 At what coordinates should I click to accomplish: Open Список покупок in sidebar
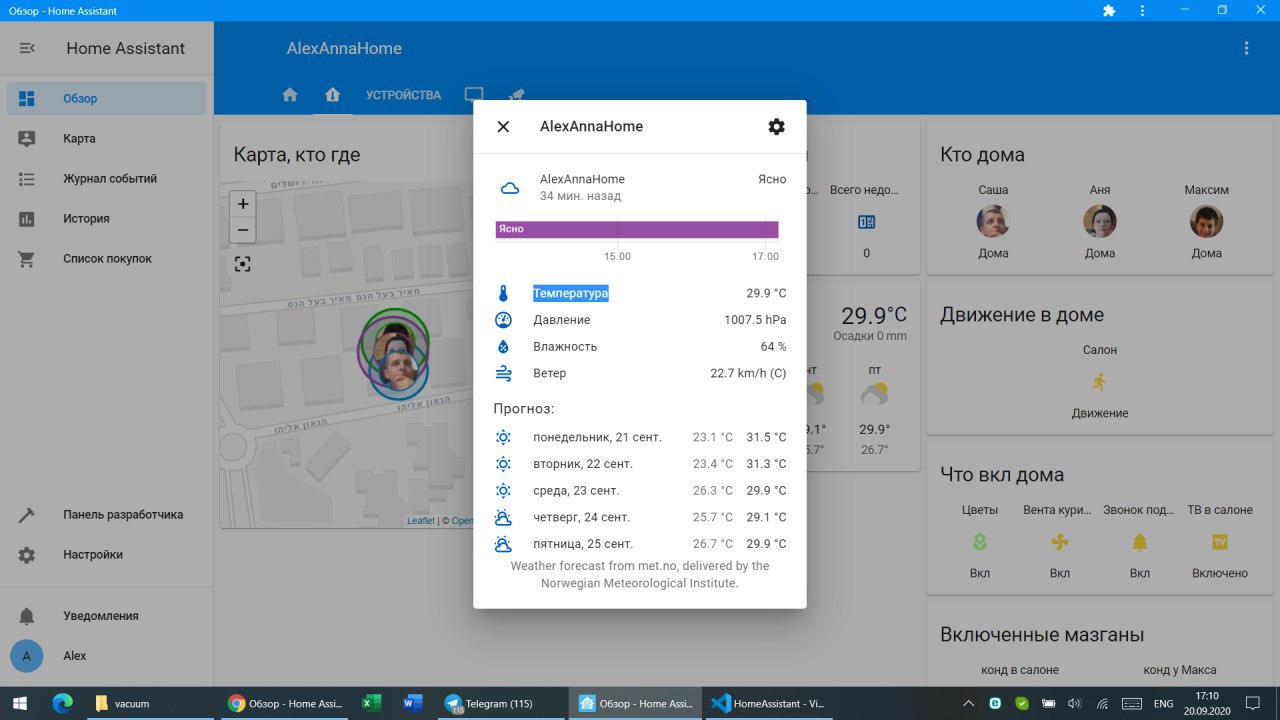pos(107,258)
